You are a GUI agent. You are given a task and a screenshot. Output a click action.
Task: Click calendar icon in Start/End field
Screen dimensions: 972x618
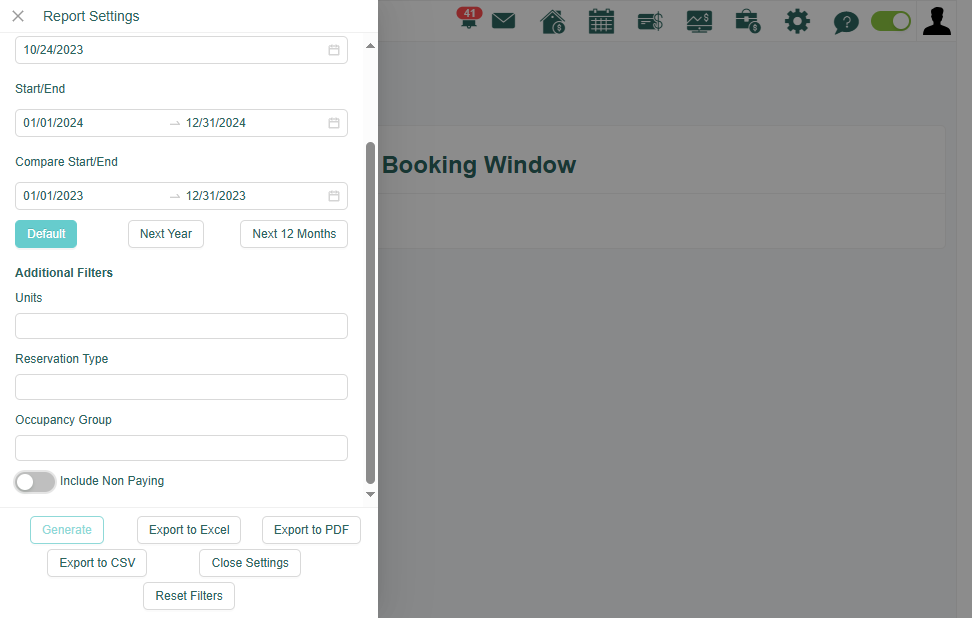334,123
